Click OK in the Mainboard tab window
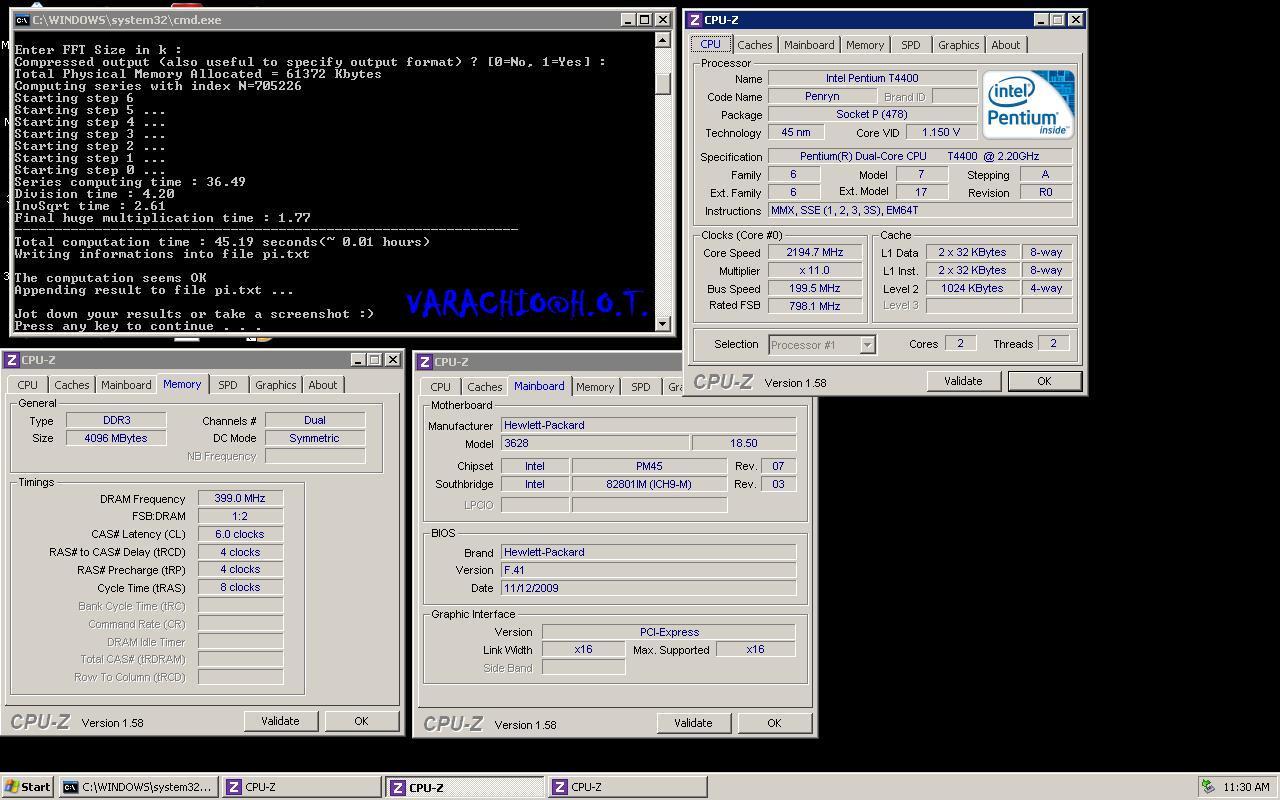 774,723
